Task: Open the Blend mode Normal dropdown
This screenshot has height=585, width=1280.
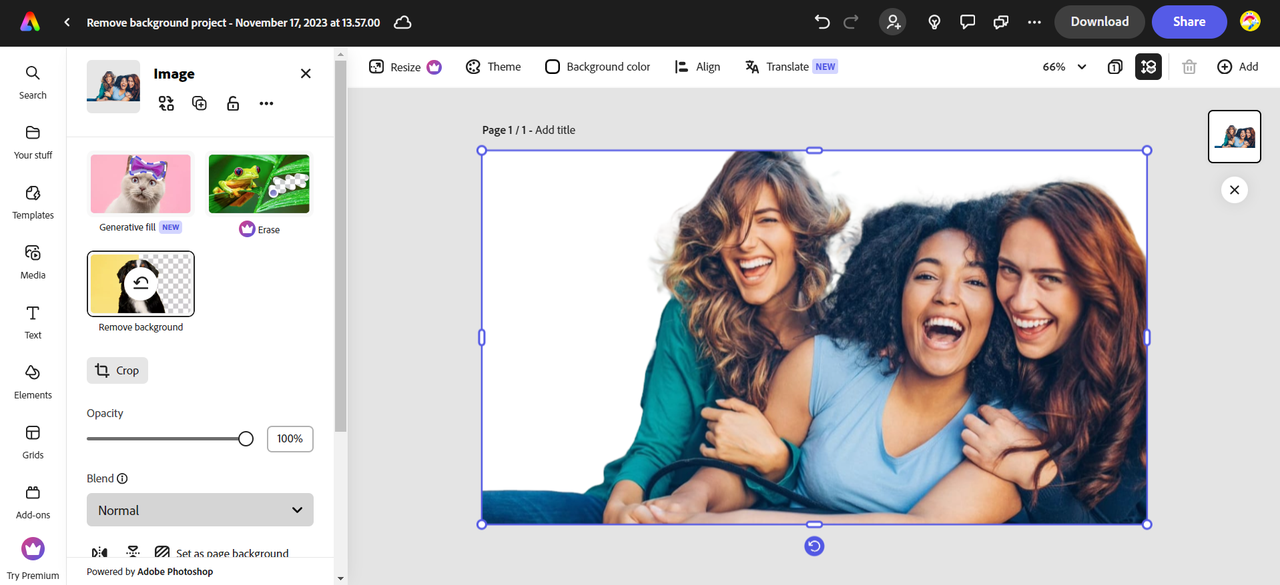Action: (200, 510)
